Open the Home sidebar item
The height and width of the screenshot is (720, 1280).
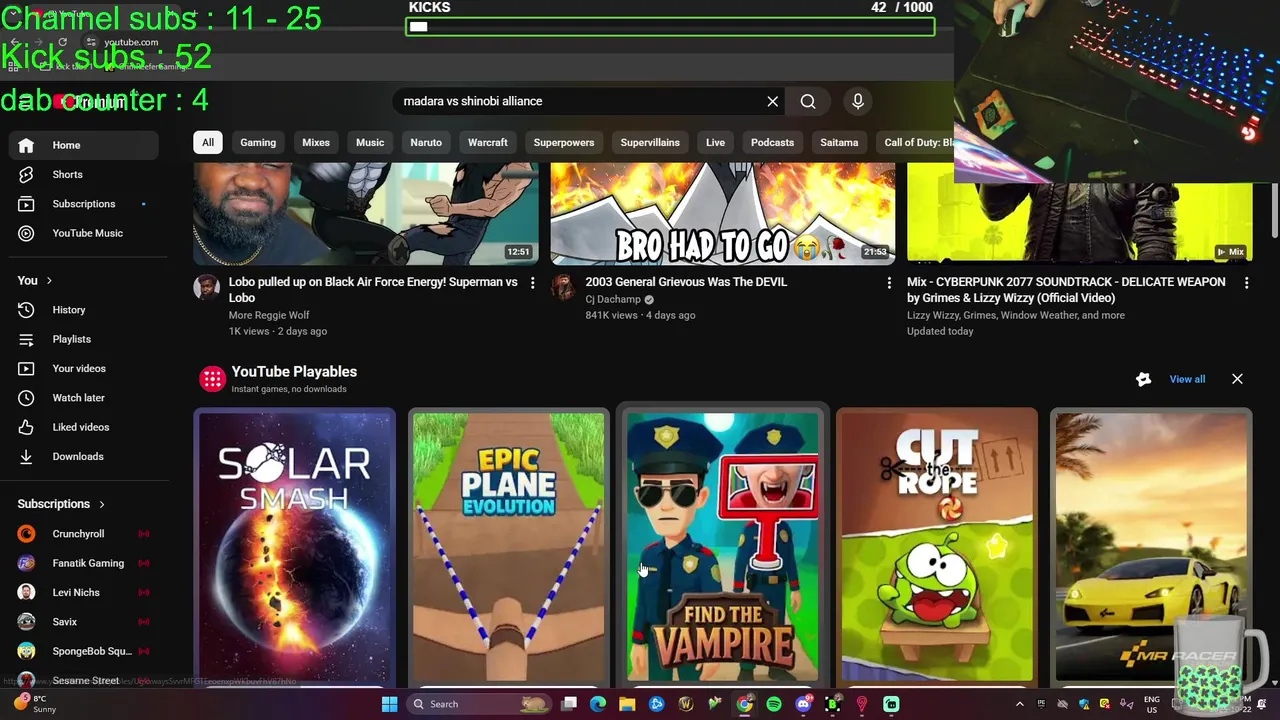click(x=84, y=145)
